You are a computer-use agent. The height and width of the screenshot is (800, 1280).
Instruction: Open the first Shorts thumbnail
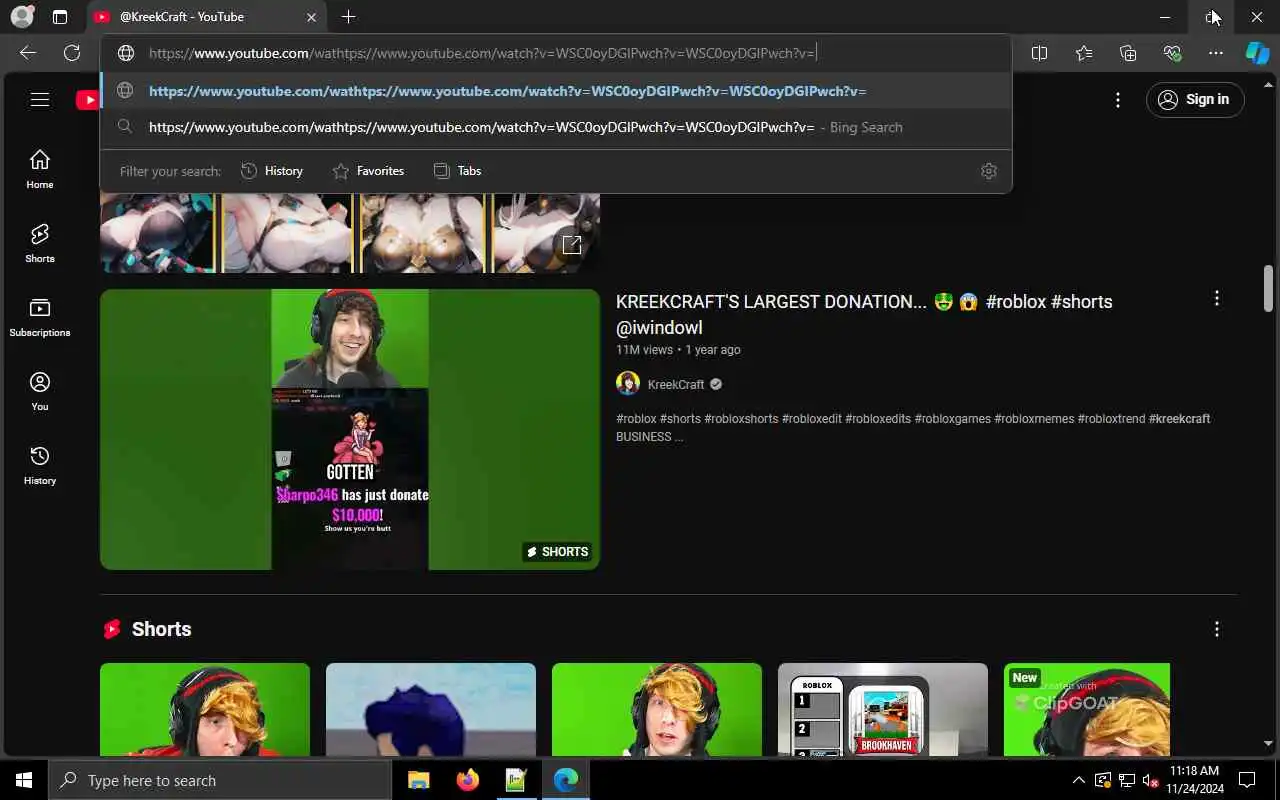[x=205, y=709]
